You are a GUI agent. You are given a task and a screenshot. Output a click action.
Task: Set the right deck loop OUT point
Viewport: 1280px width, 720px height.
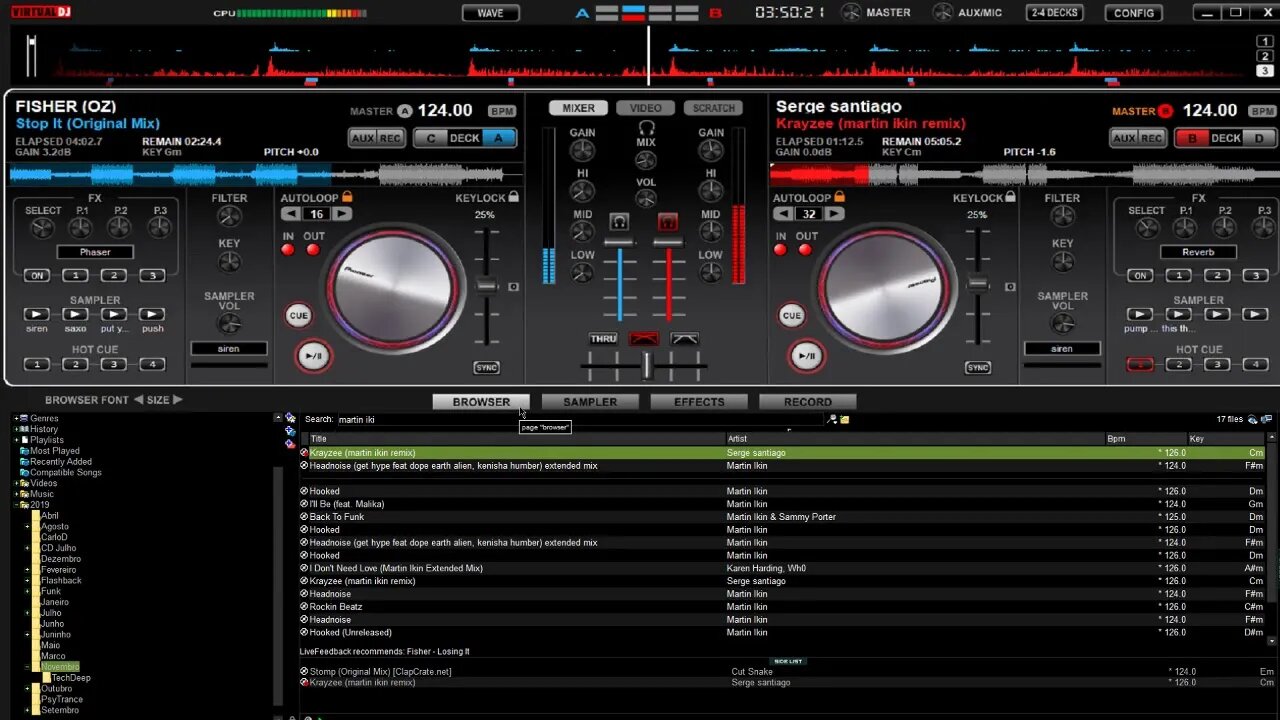[805, 250]
